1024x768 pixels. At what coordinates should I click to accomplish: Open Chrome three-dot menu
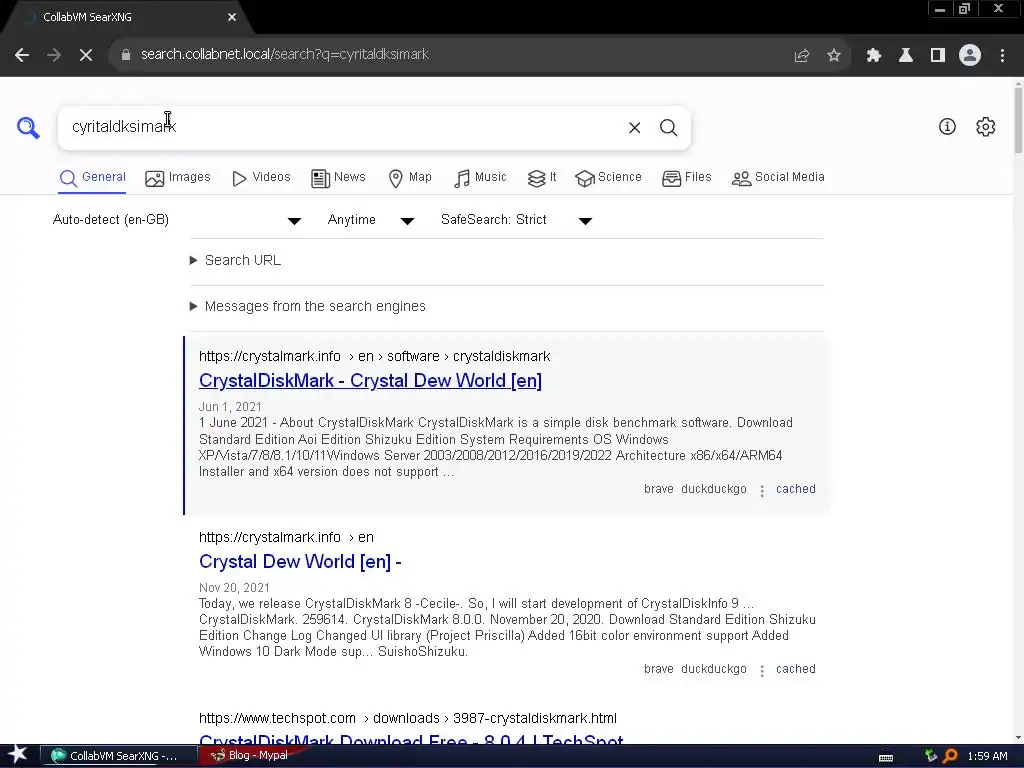pyautogui.click(x=1002, y=55)
